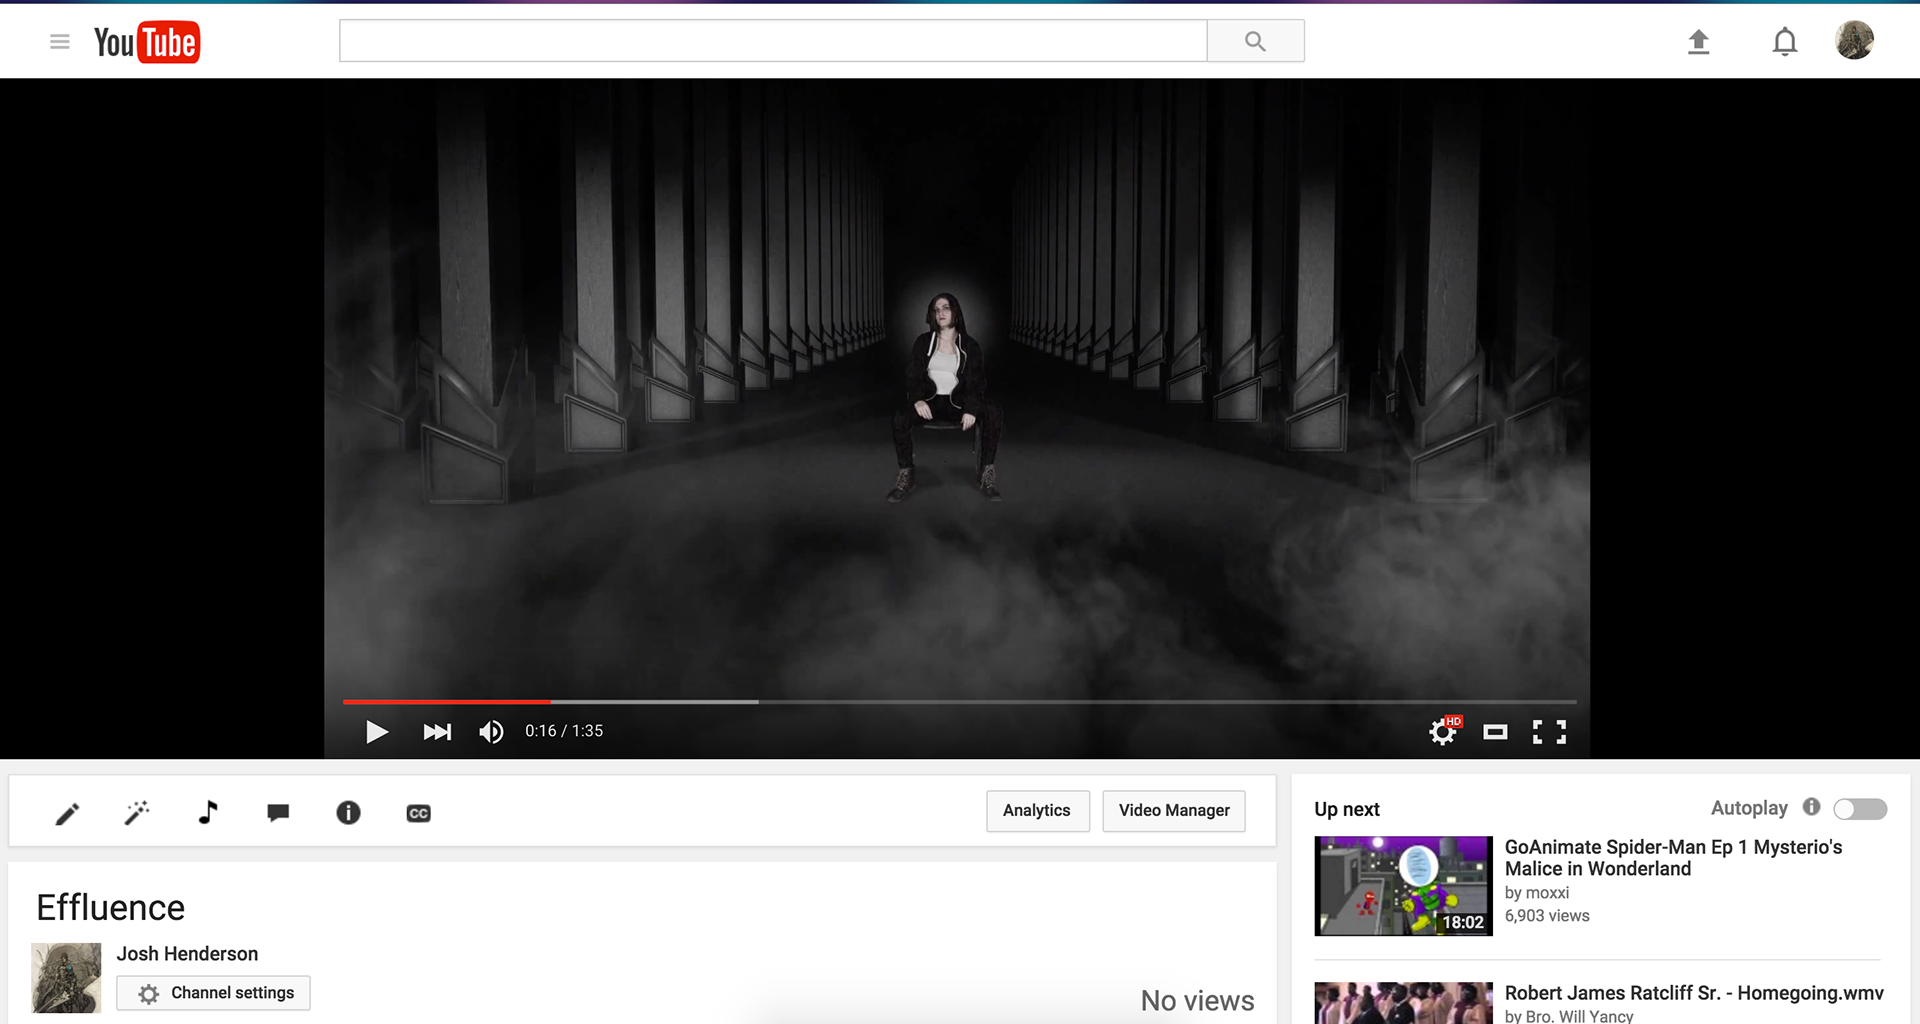Click the Effluence video title
Image resolution: width=1920 pixels, height=1024 pixels.
click(x=111, y=908)
